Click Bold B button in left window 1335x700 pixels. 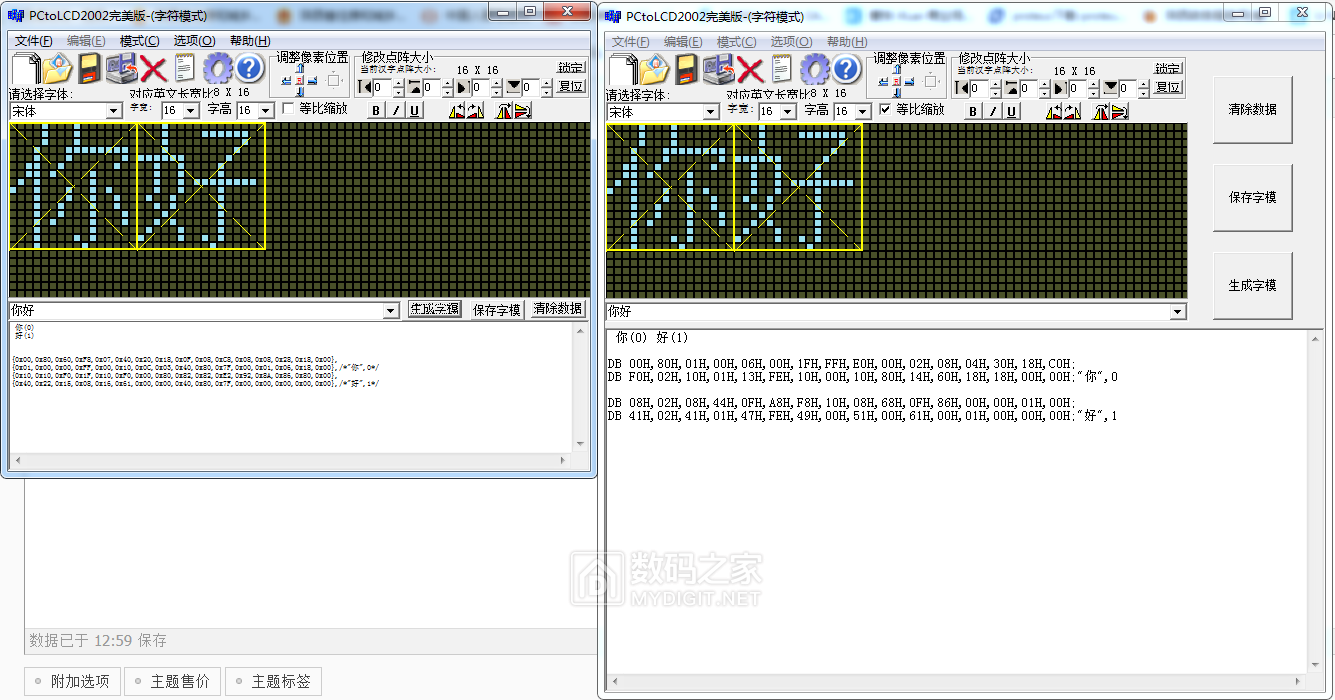[377, 110]
